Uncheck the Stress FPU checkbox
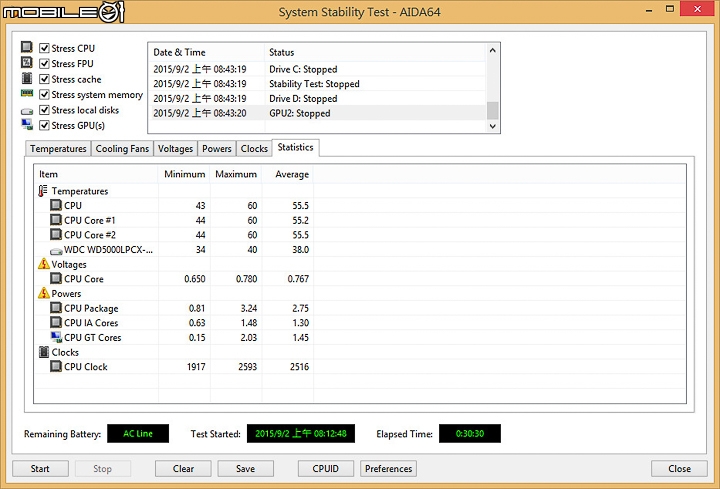Viewport: 720px width, 489px height. coord(45,63)
